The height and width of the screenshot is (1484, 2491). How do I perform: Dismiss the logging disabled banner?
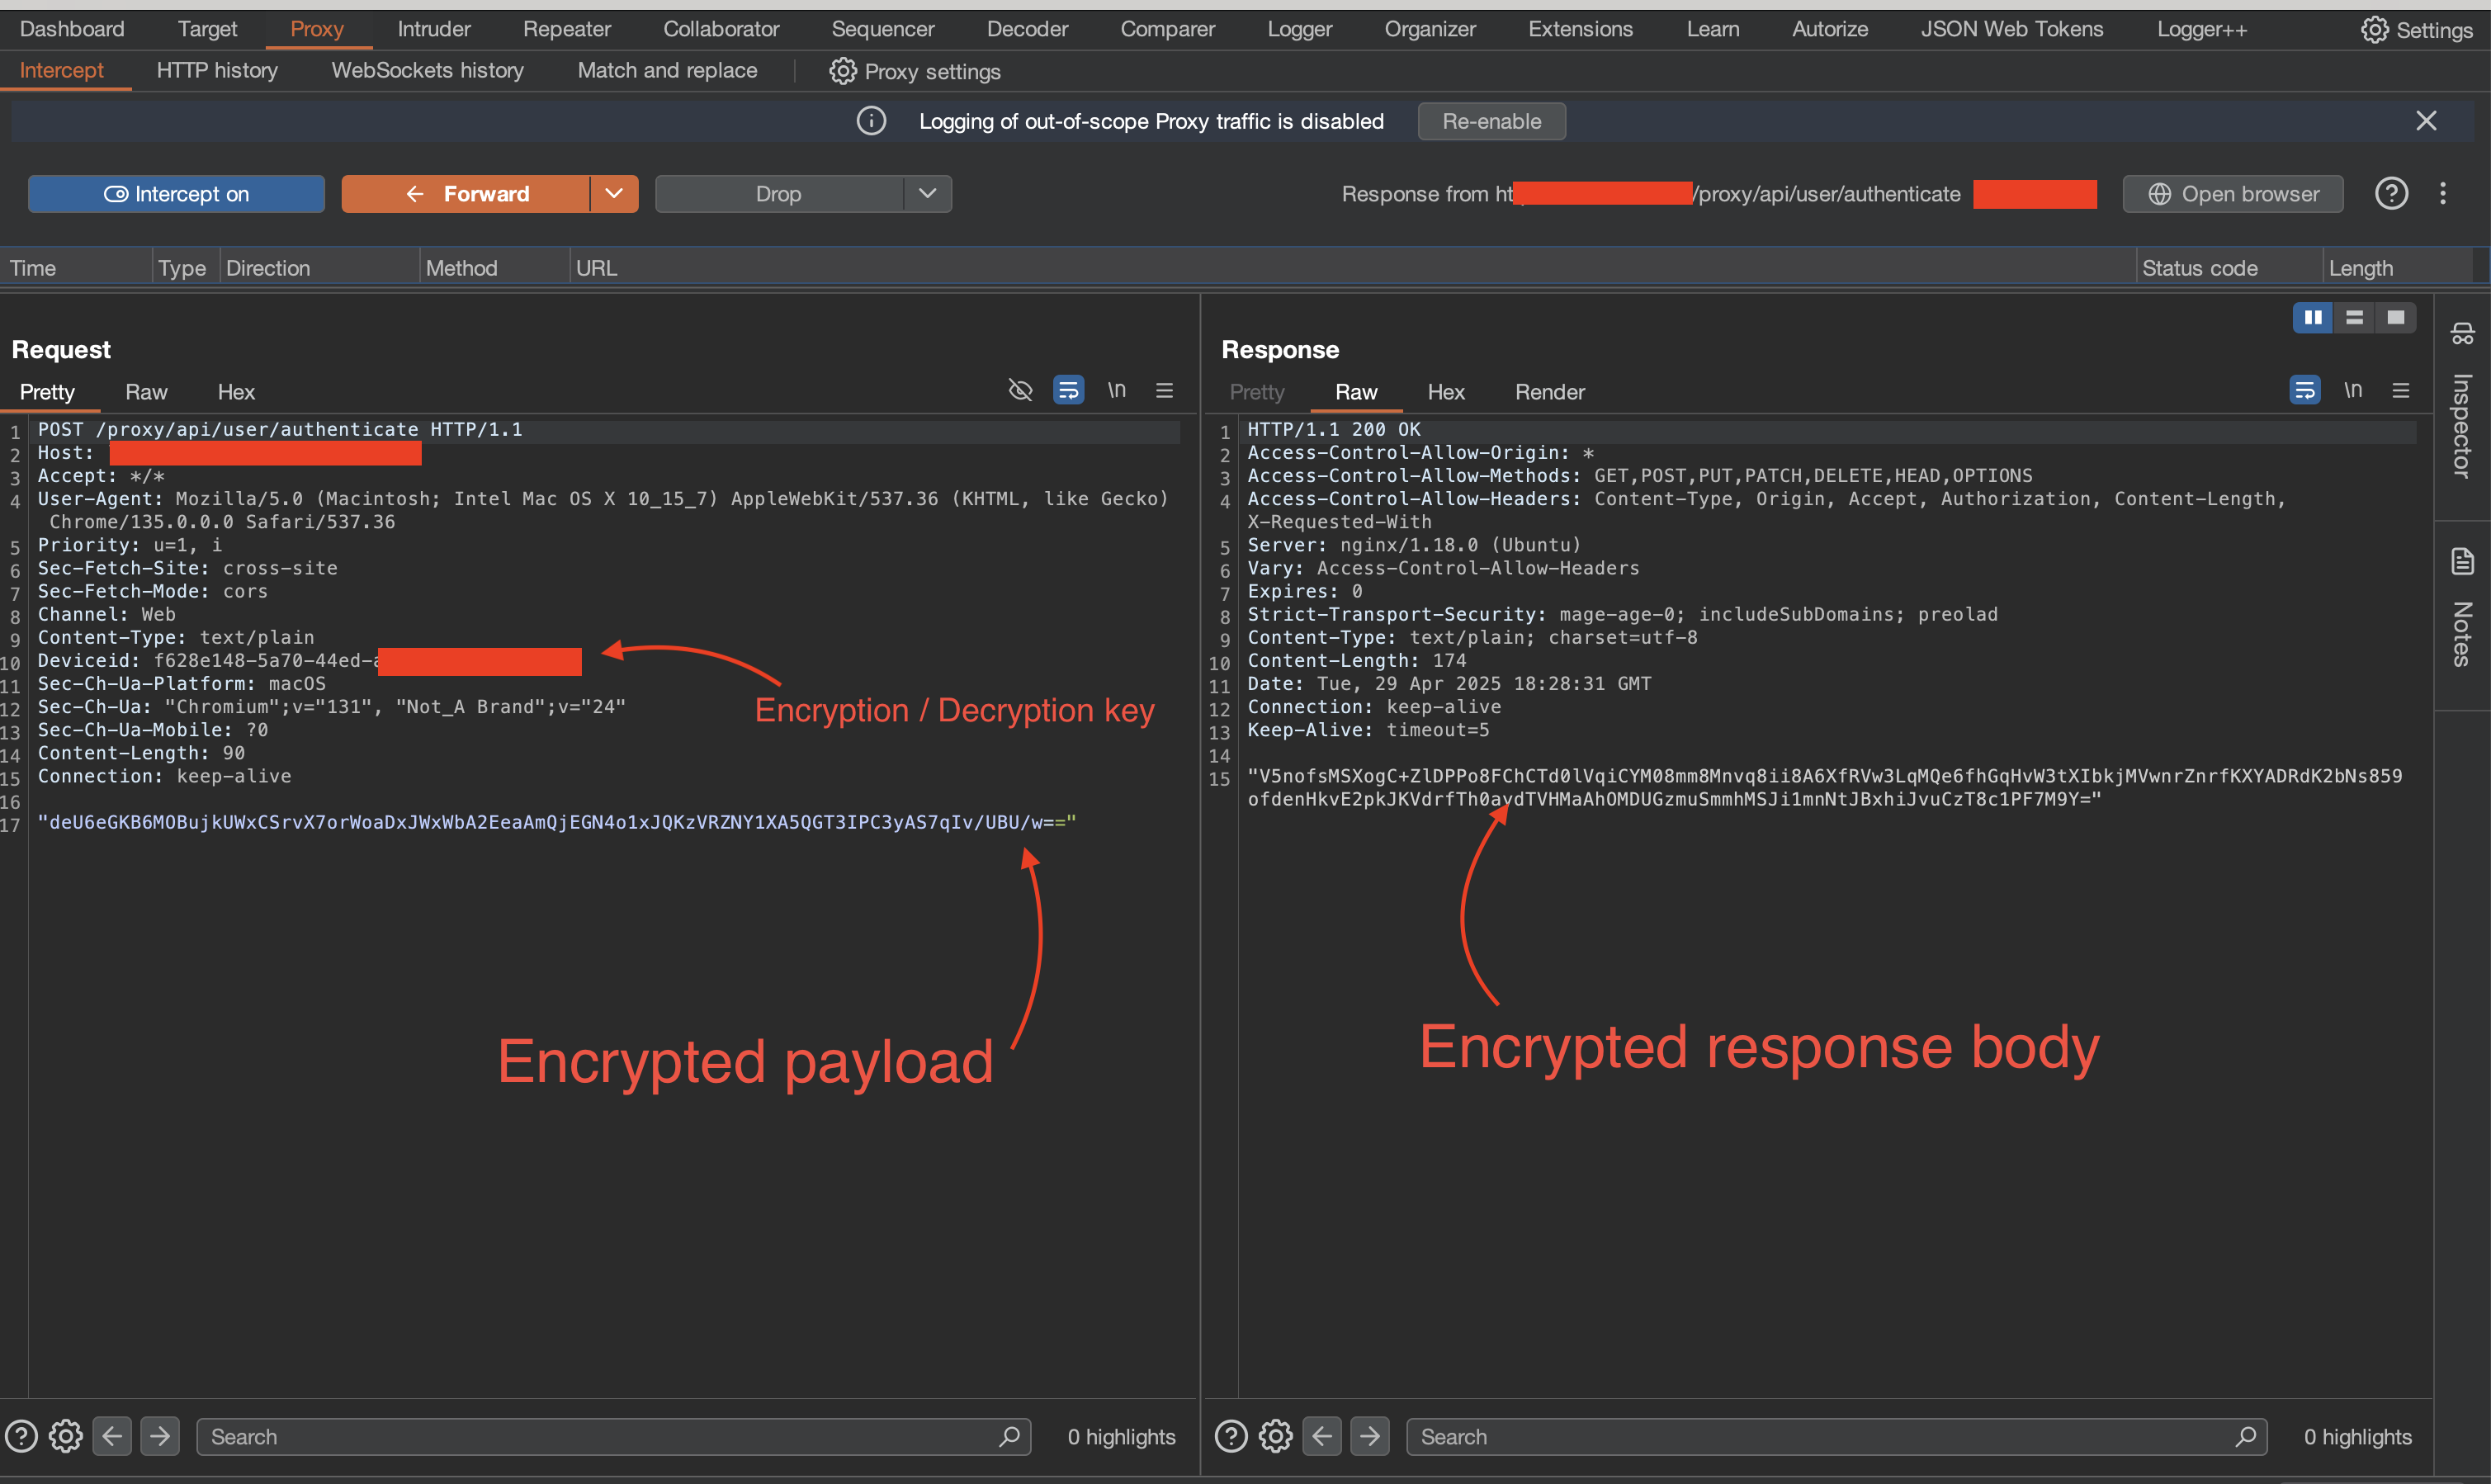2426,121
